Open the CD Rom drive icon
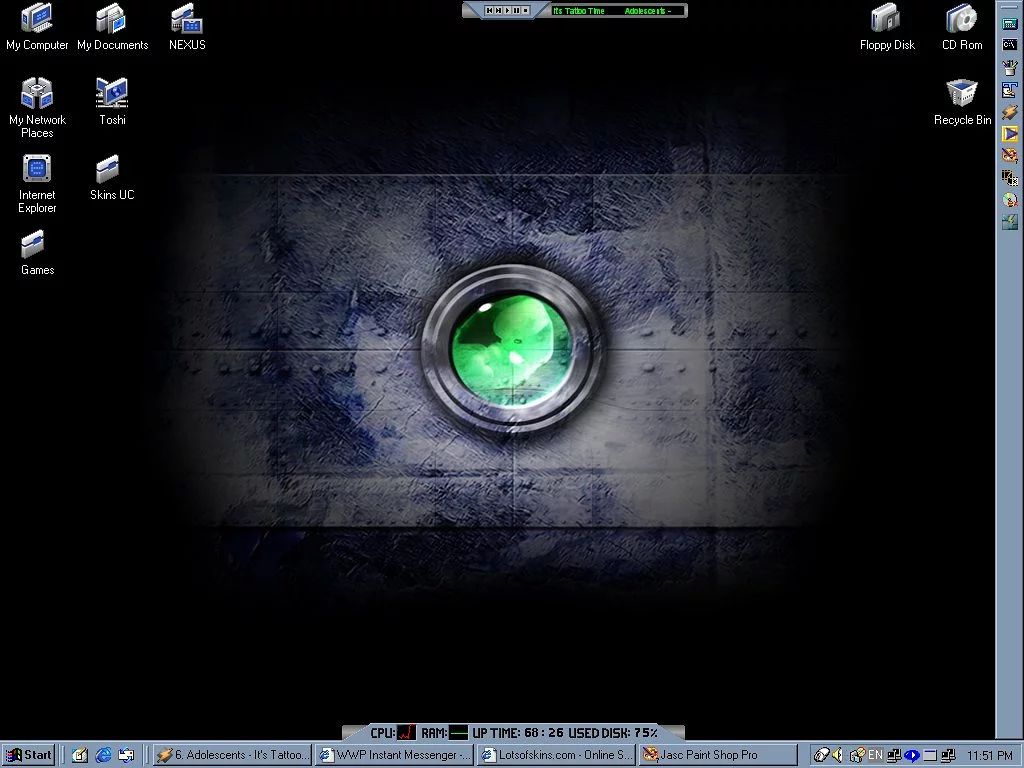 pyautogui.click(x=962, y=19)
